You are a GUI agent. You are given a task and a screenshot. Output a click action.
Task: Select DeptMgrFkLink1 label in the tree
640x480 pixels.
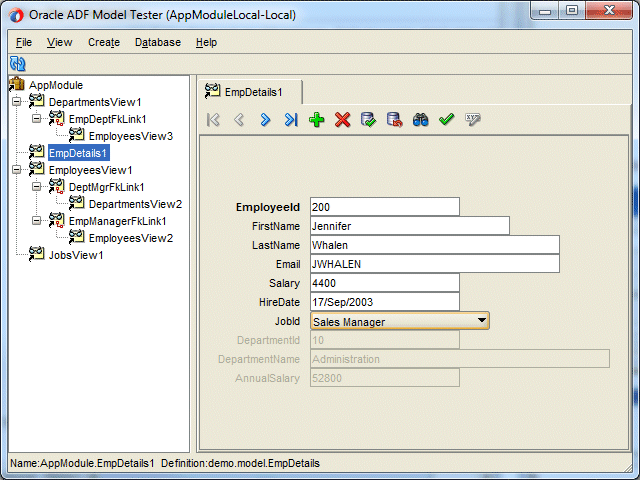[x=107, y=187]
